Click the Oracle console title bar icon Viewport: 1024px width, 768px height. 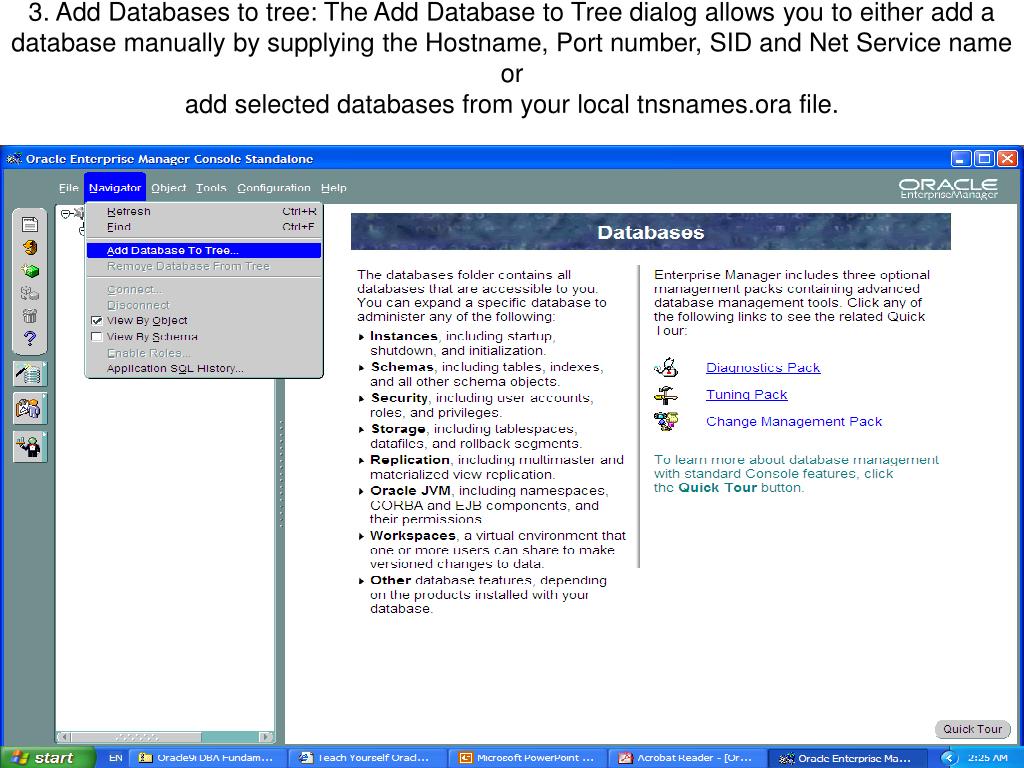(x=14, y=159)
